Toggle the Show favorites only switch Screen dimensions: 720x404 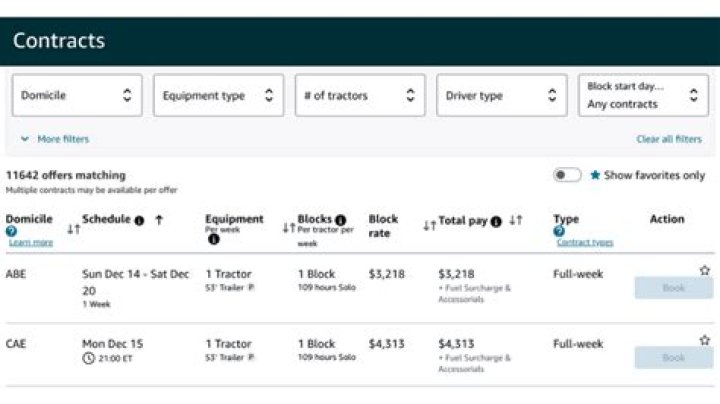point(567,175)
